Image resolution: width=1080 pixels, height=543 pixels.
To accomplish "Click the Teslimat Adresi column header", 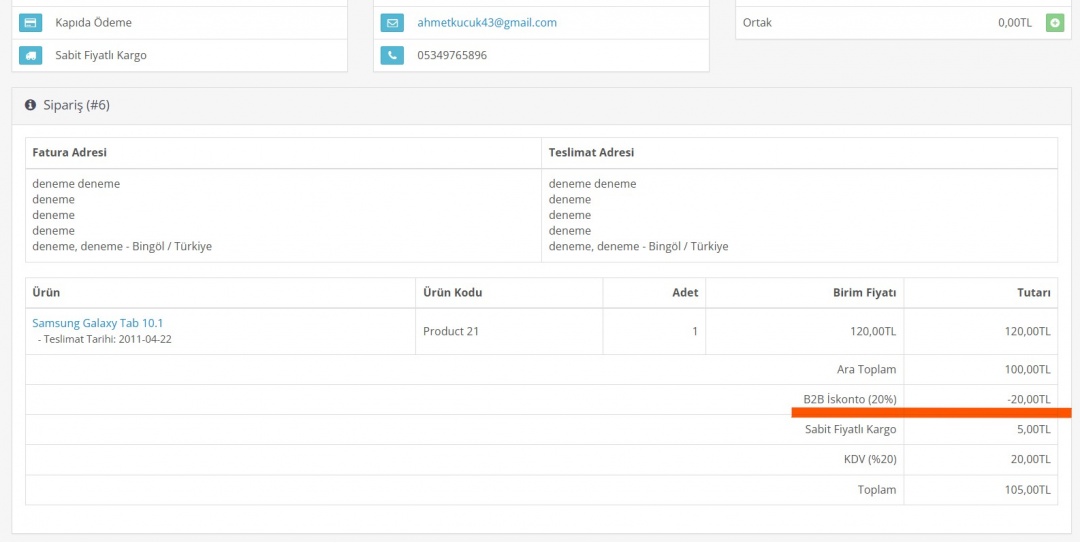I will pos(591,153).
